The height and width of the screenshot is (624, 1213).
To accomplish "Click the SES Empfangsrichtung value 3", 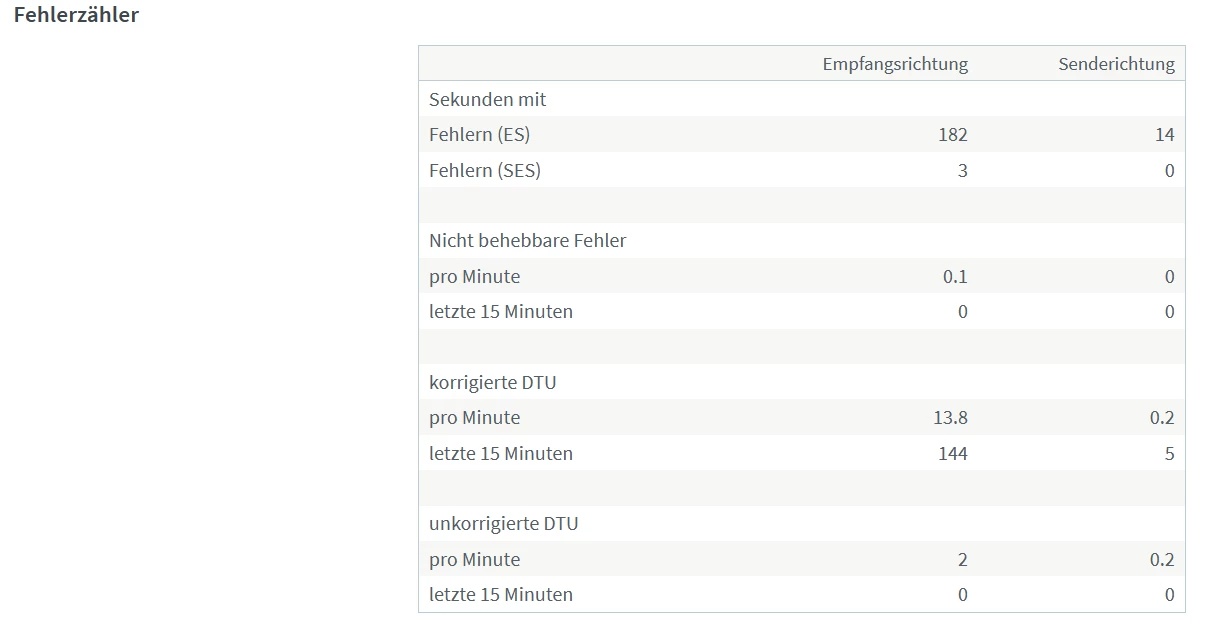I will tap(962, 170).
